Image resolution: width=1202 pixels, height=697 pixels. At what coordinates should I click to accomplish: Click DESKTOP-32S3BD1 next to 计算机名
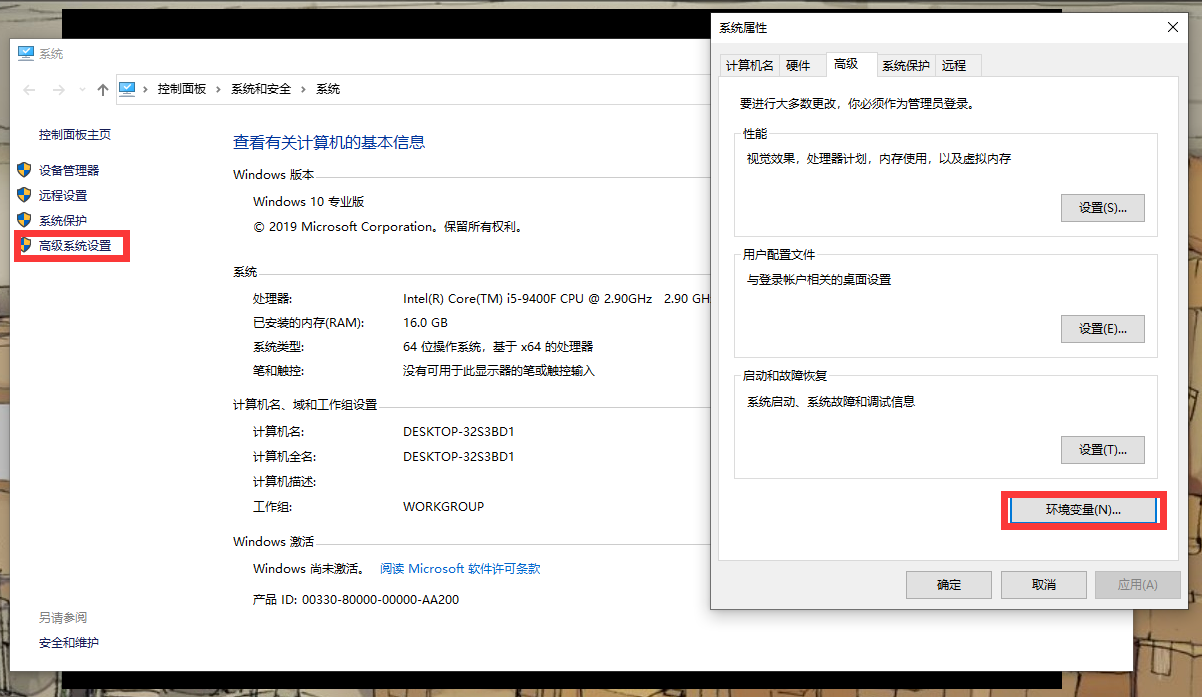pyautogui.click(x=458, y=432)
